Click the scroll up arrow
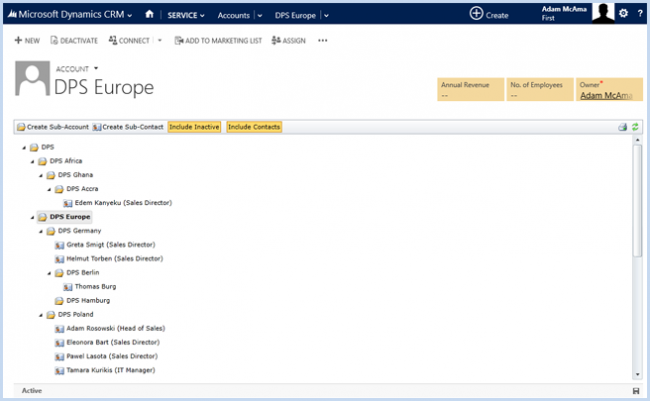This screenshot has height=401, width=650. click(x=638, y=140)
